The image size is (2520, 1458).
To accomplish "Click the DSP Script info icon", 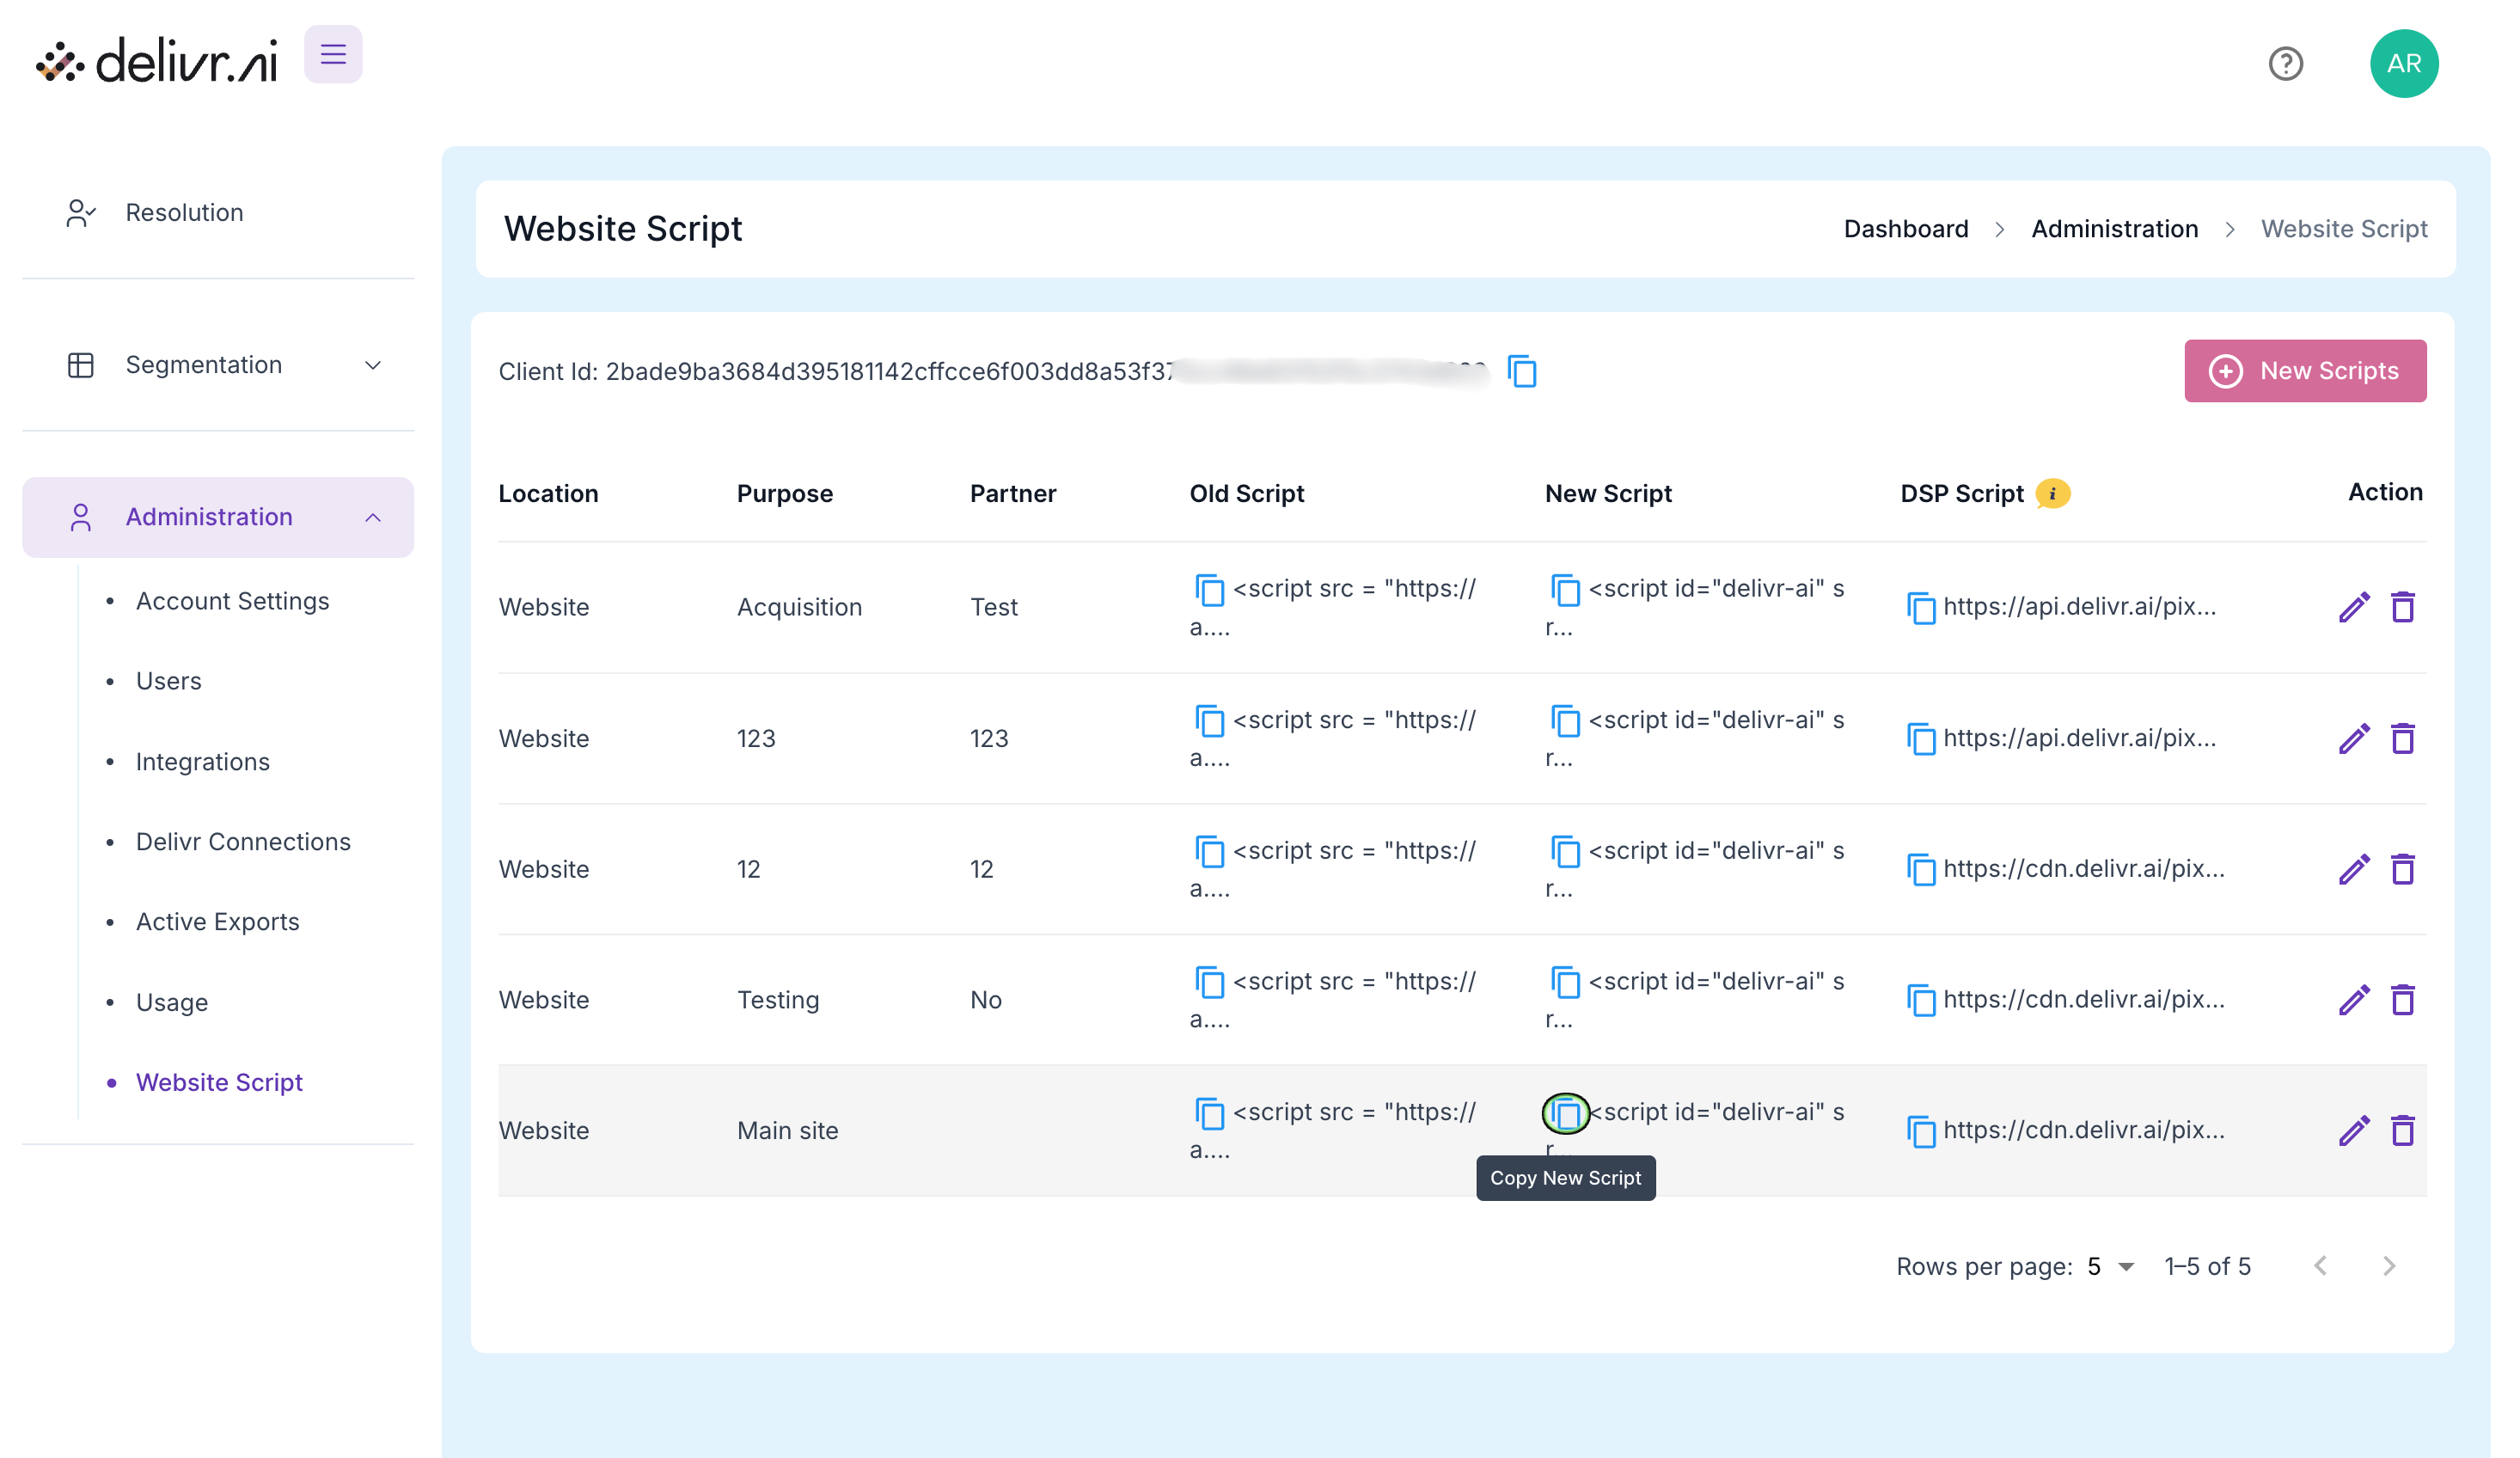I will (2052, 493).
